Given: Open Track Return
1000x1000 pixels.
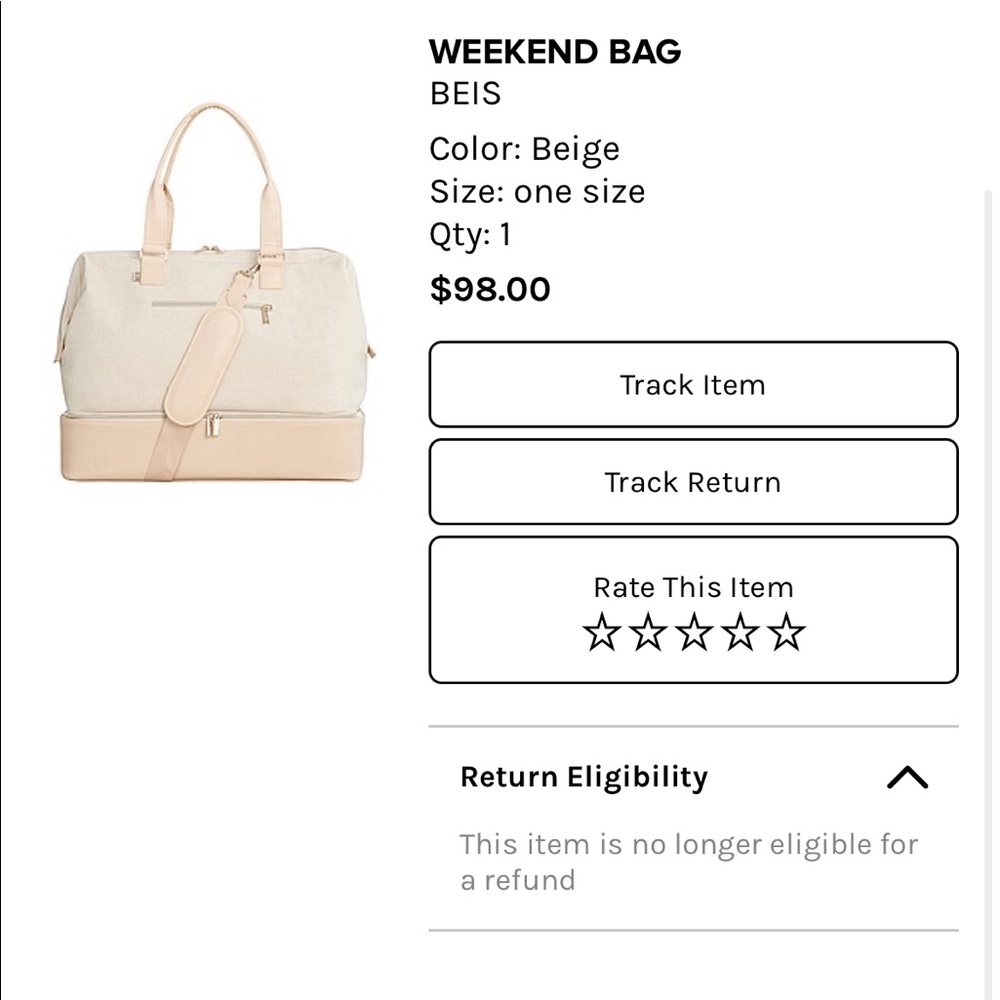Looking at the screenshot, I should [x=693, y=482].
